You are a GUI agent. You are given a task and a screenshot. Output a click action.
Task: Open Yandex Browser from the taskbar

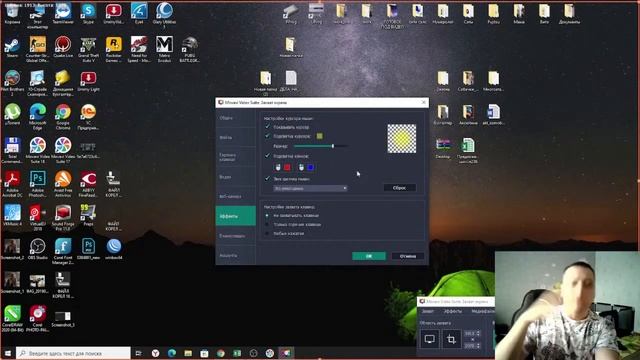(156, 353)
